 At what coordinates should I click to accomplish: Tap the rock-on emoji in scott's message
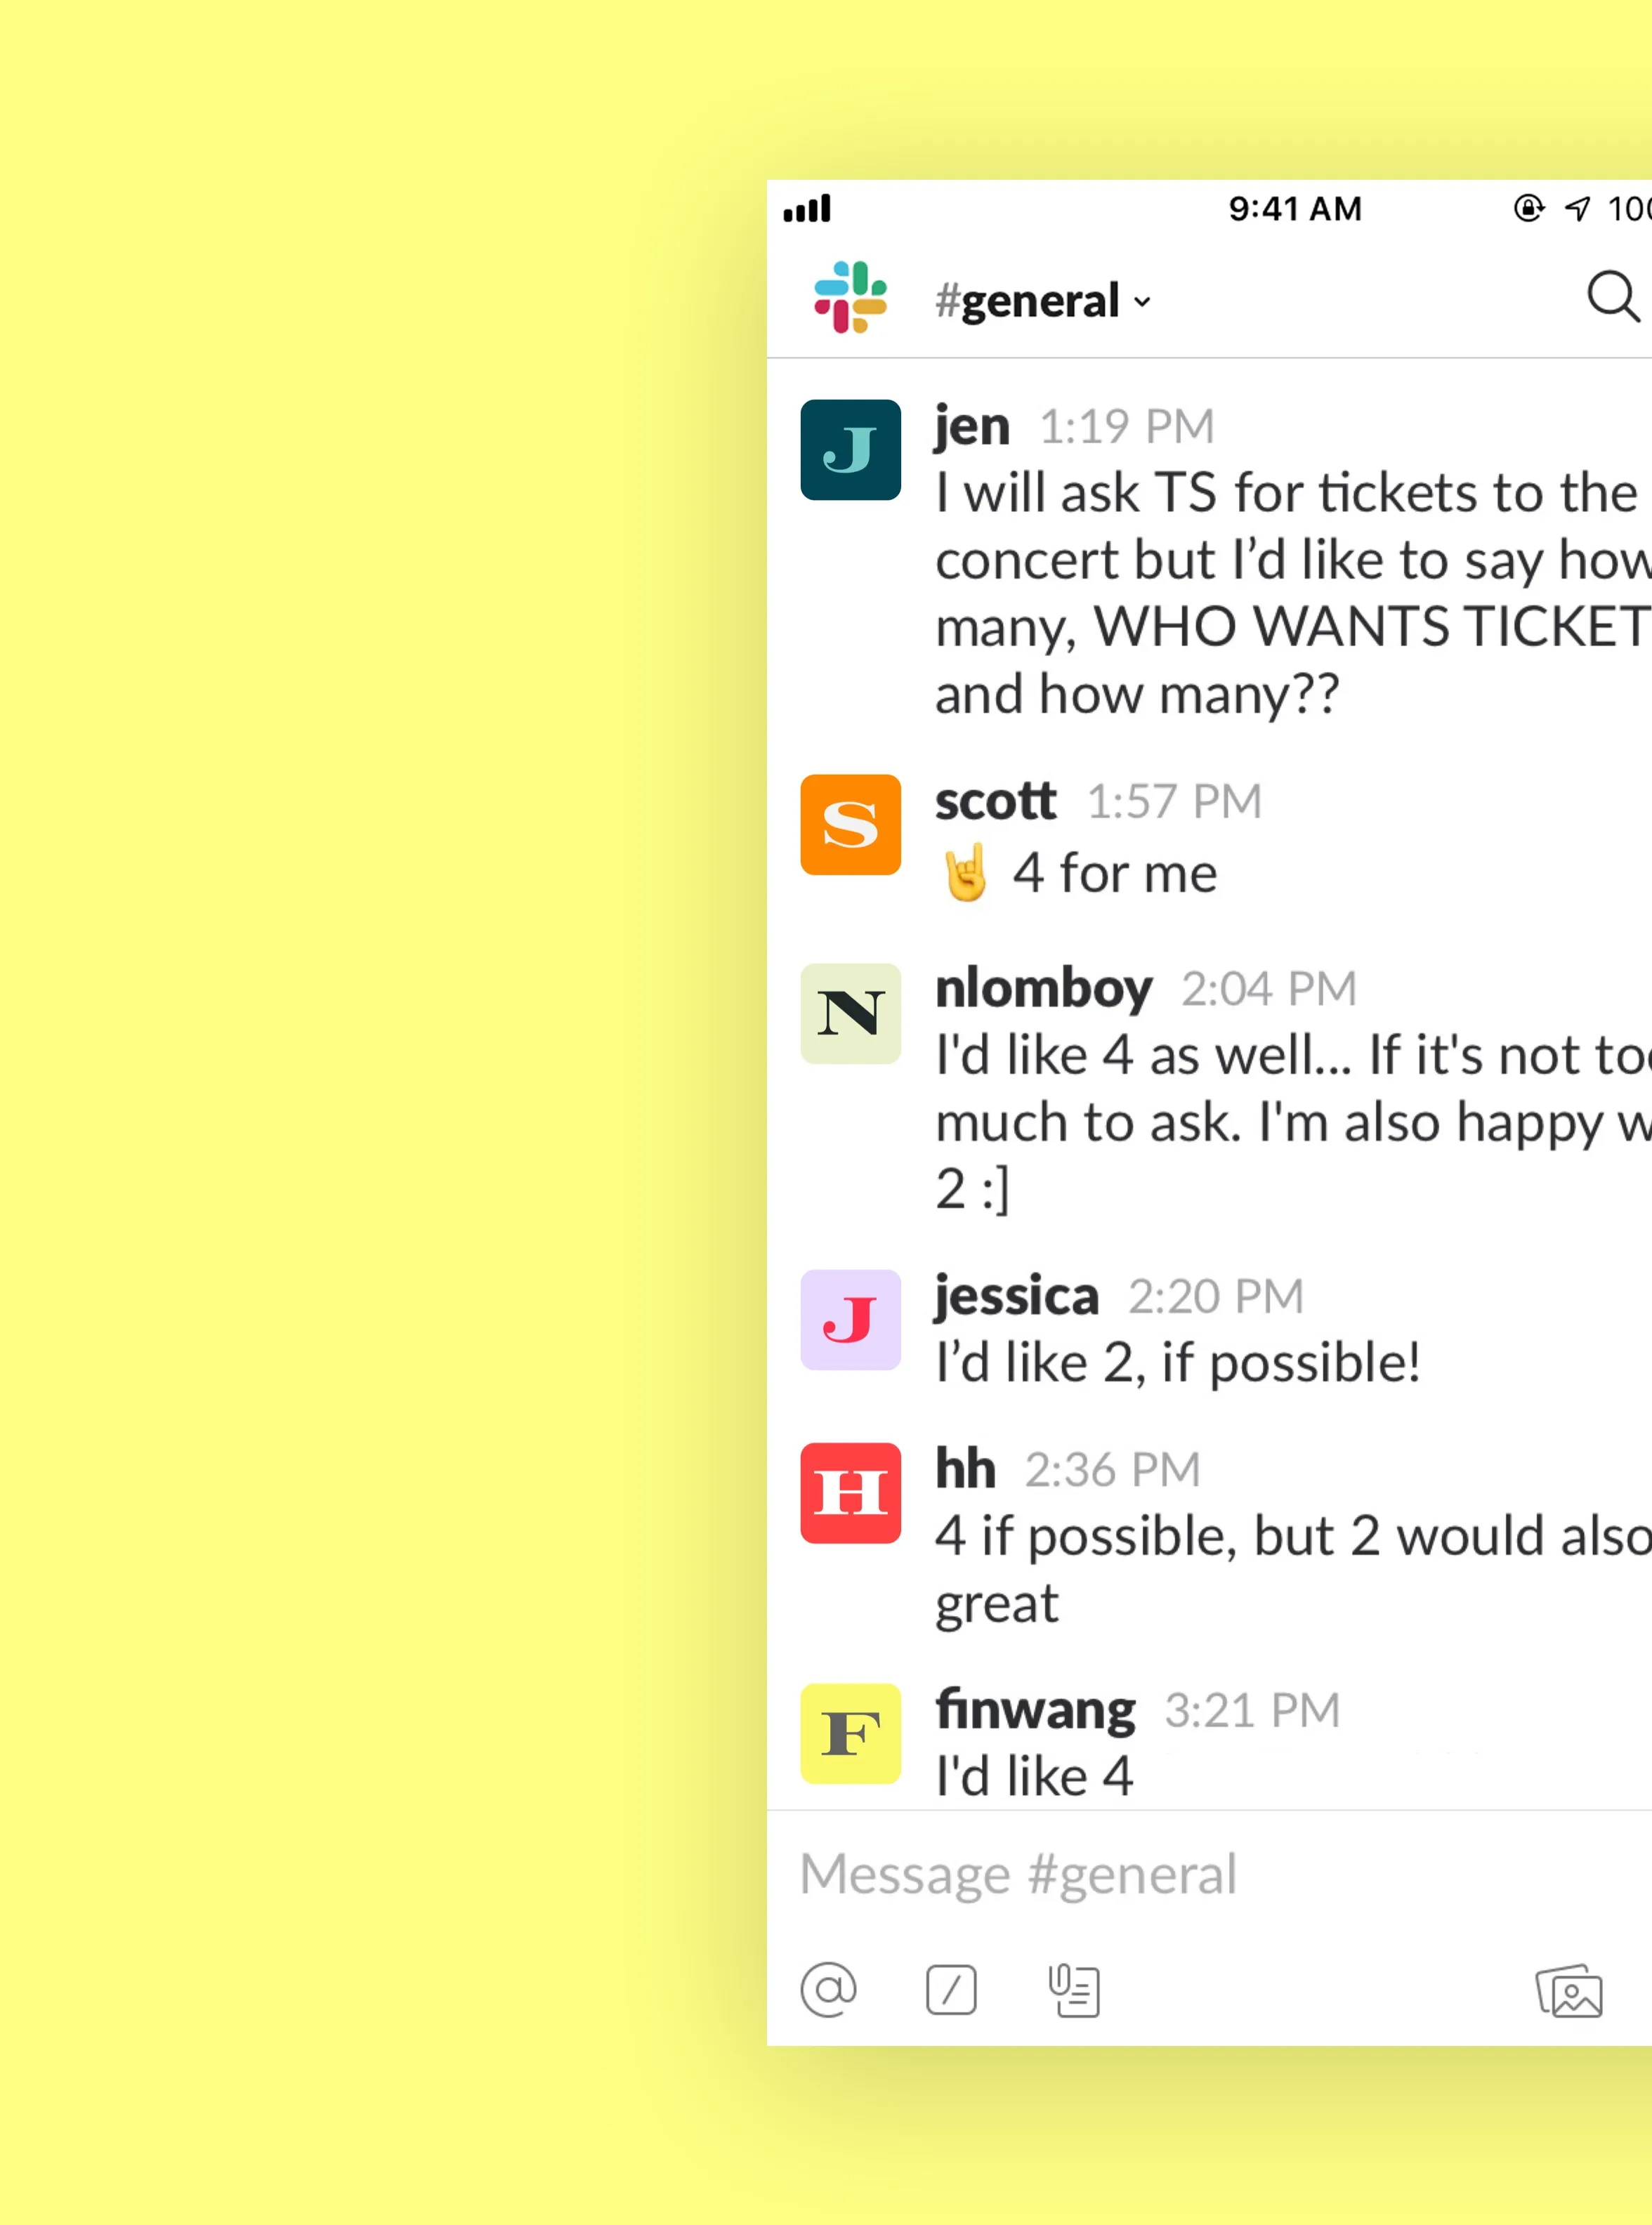tap(966, 872)
